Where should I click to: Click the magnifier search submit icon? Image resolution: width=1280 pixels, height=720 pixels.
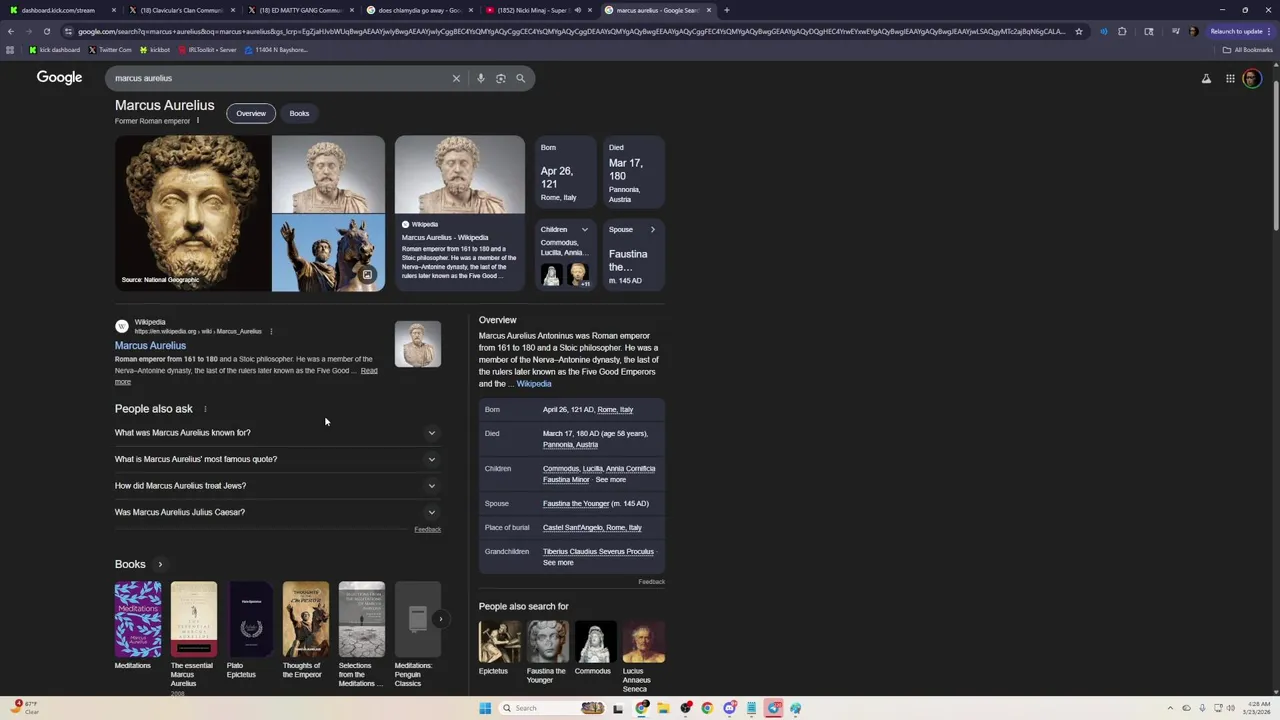520,78
